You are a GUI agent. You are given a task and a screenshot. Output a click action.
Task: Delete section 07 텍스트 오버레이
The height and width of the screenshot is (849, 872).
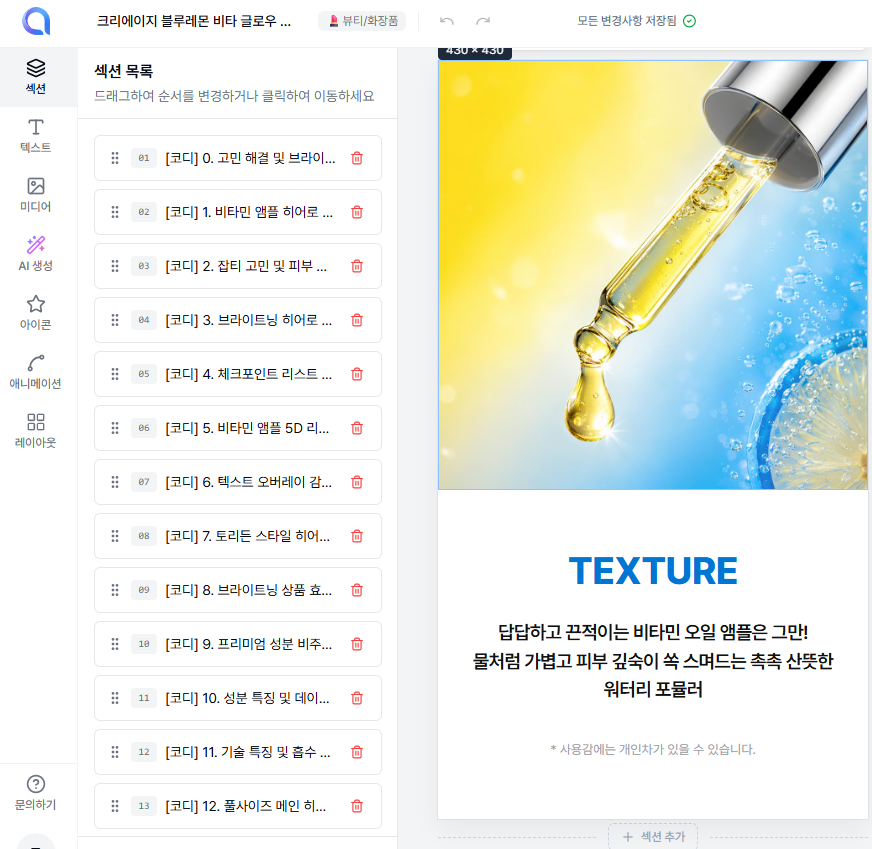click(x=357, y=481)
